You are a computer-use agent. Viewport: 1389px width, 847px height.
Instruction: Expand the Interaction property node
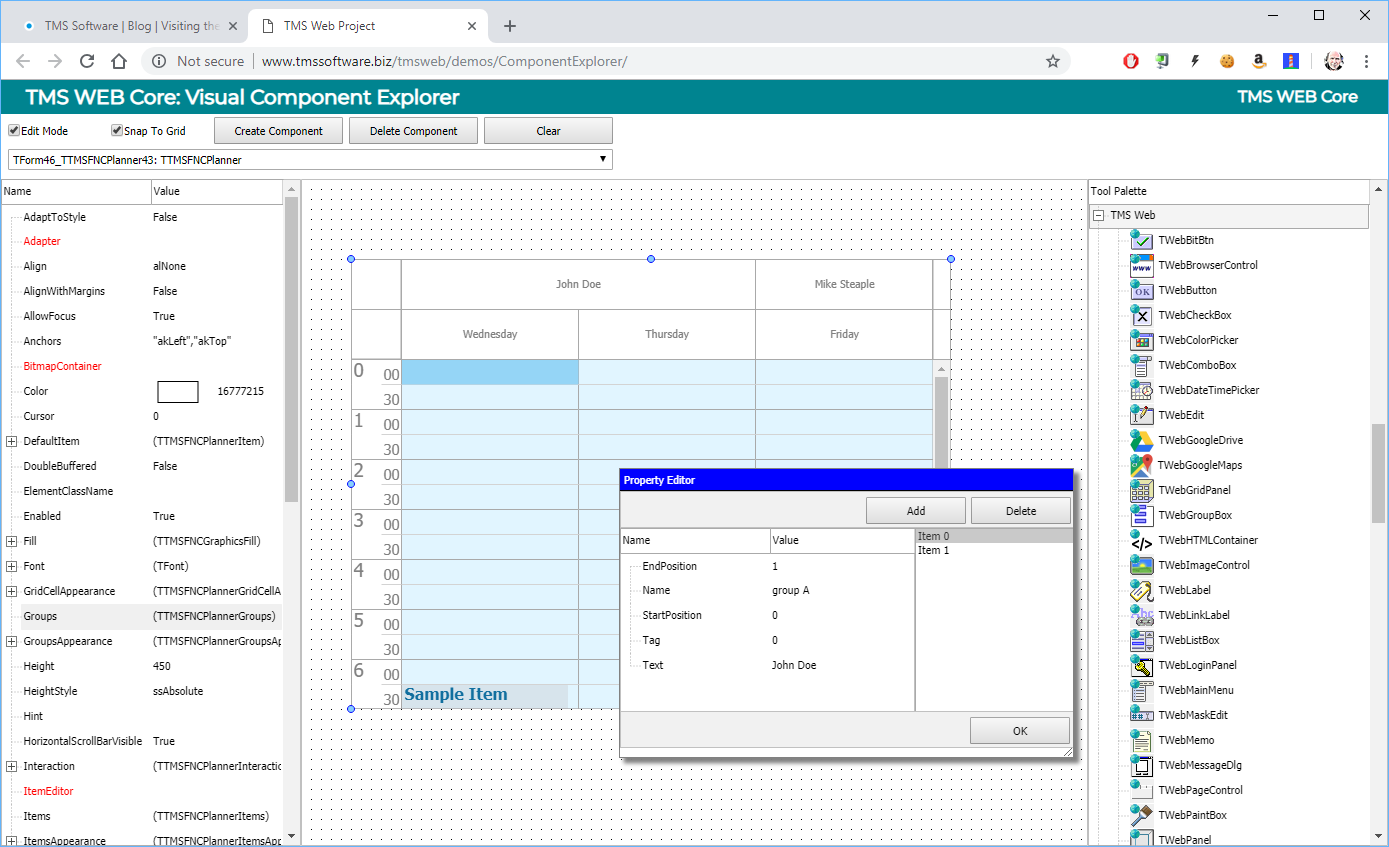[x=12, y=766]
